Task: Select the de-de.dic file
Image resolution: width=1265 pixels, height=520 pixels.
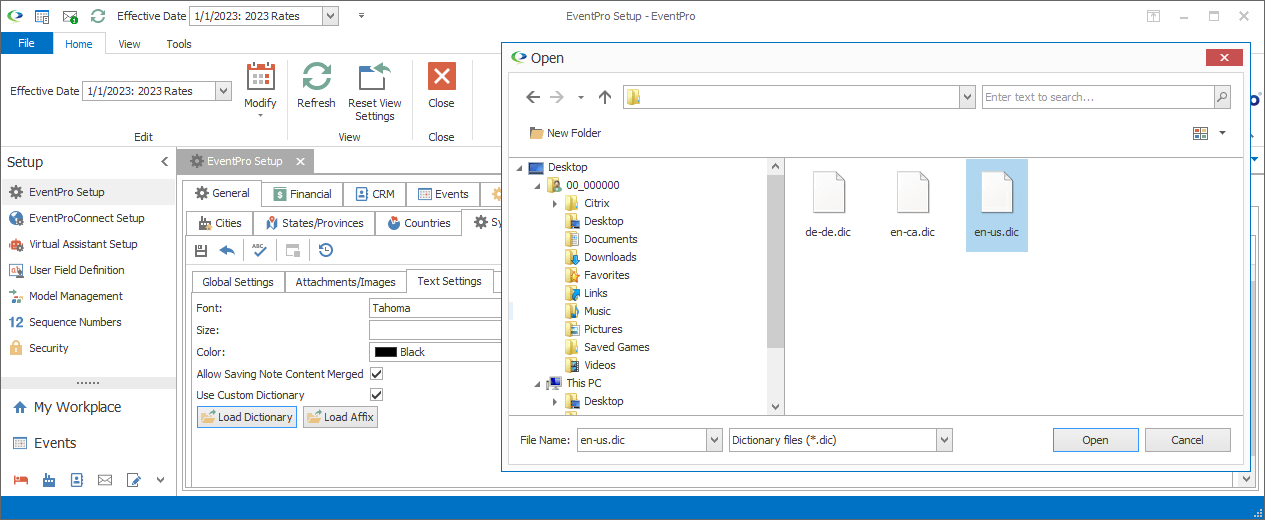Action: tap(828, 205)
